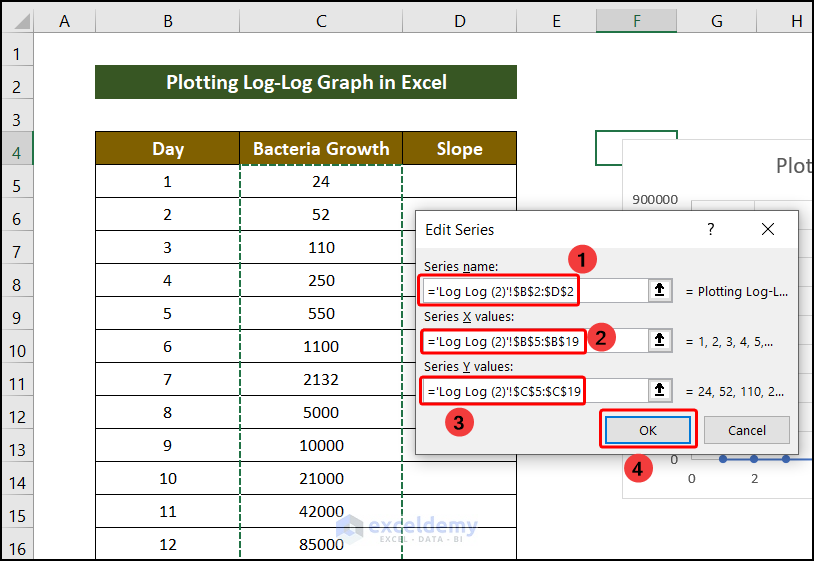Select the title cell Plotting Log-Log Graph

pyautogui.click(x=306, y=82)
